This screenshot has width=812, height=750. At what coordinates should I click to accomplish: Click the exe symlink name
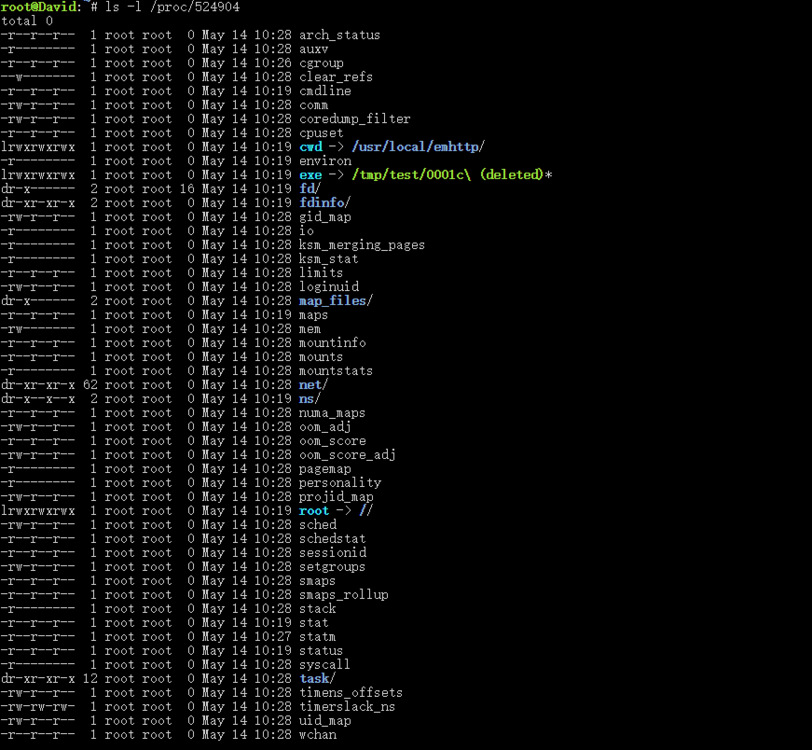coord(310,175)
